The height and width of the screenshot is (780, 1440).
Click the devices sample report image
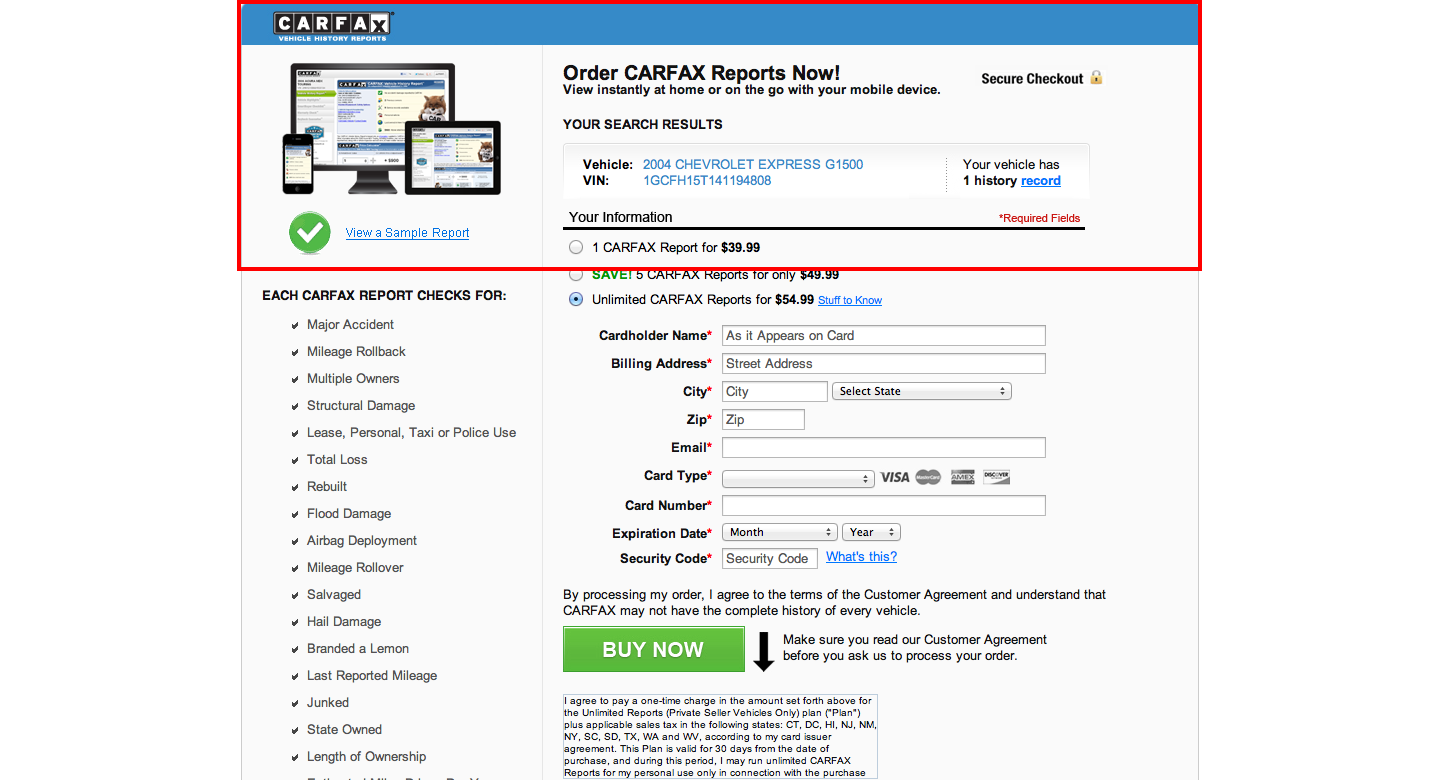click(x=391, y=129)
